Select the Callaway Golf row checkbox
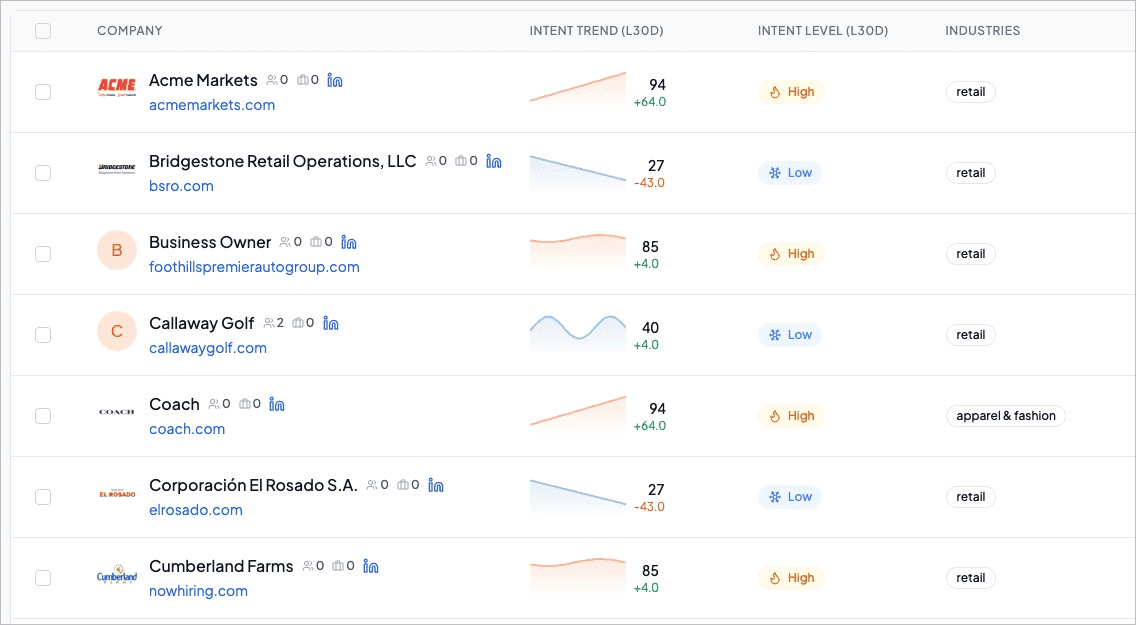 pyautogui.click(x=43, y=335)
